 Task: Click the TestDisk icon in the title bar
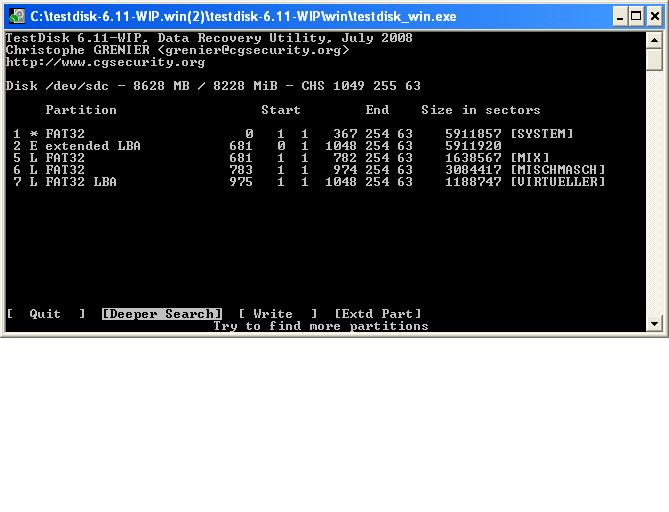(17, 17)
